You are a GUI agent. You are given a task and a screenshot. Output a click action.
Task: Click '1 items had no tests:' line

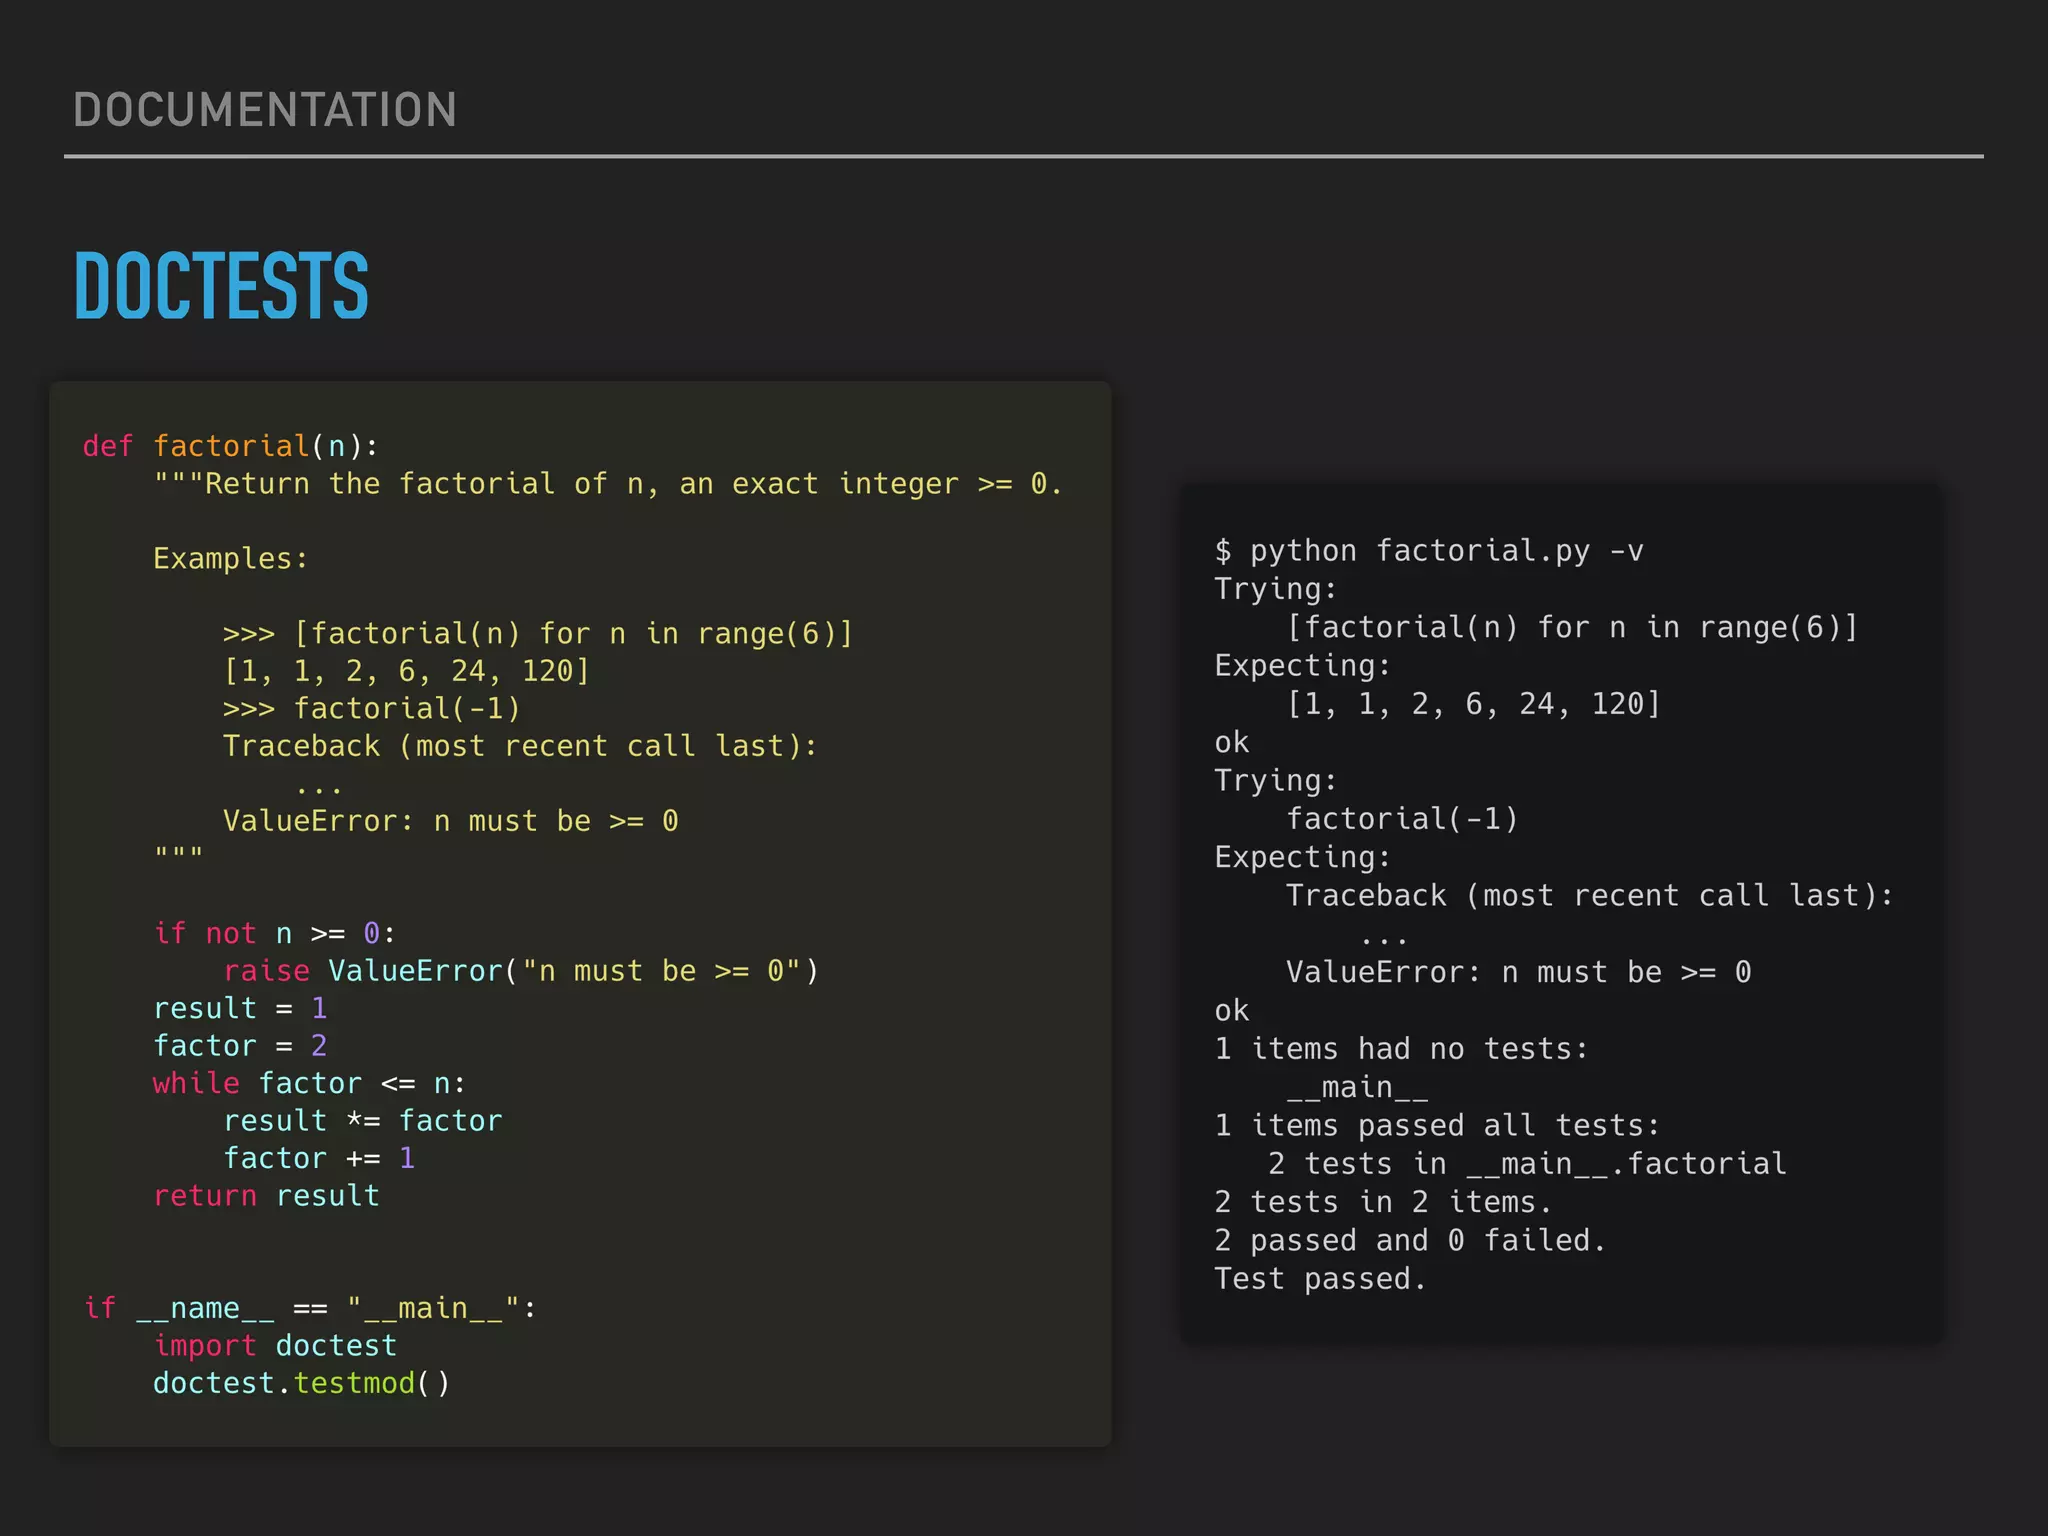click(x=1401, y=1049)
